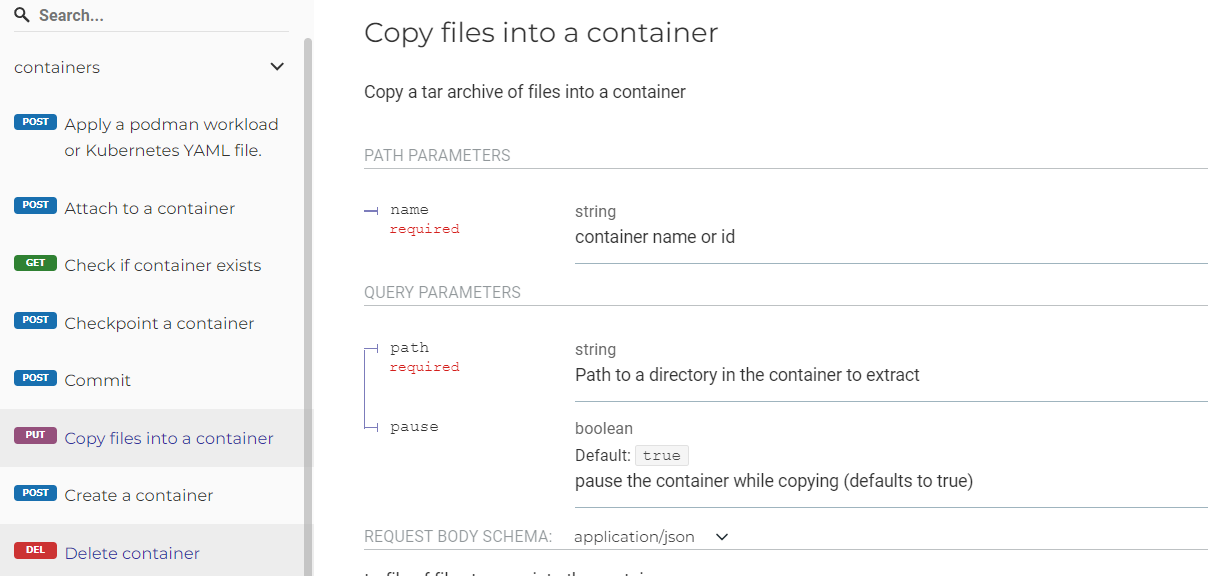Click the magnifying glass search icon
This screenshot has height=576, width=1221.
coord(22,14)
